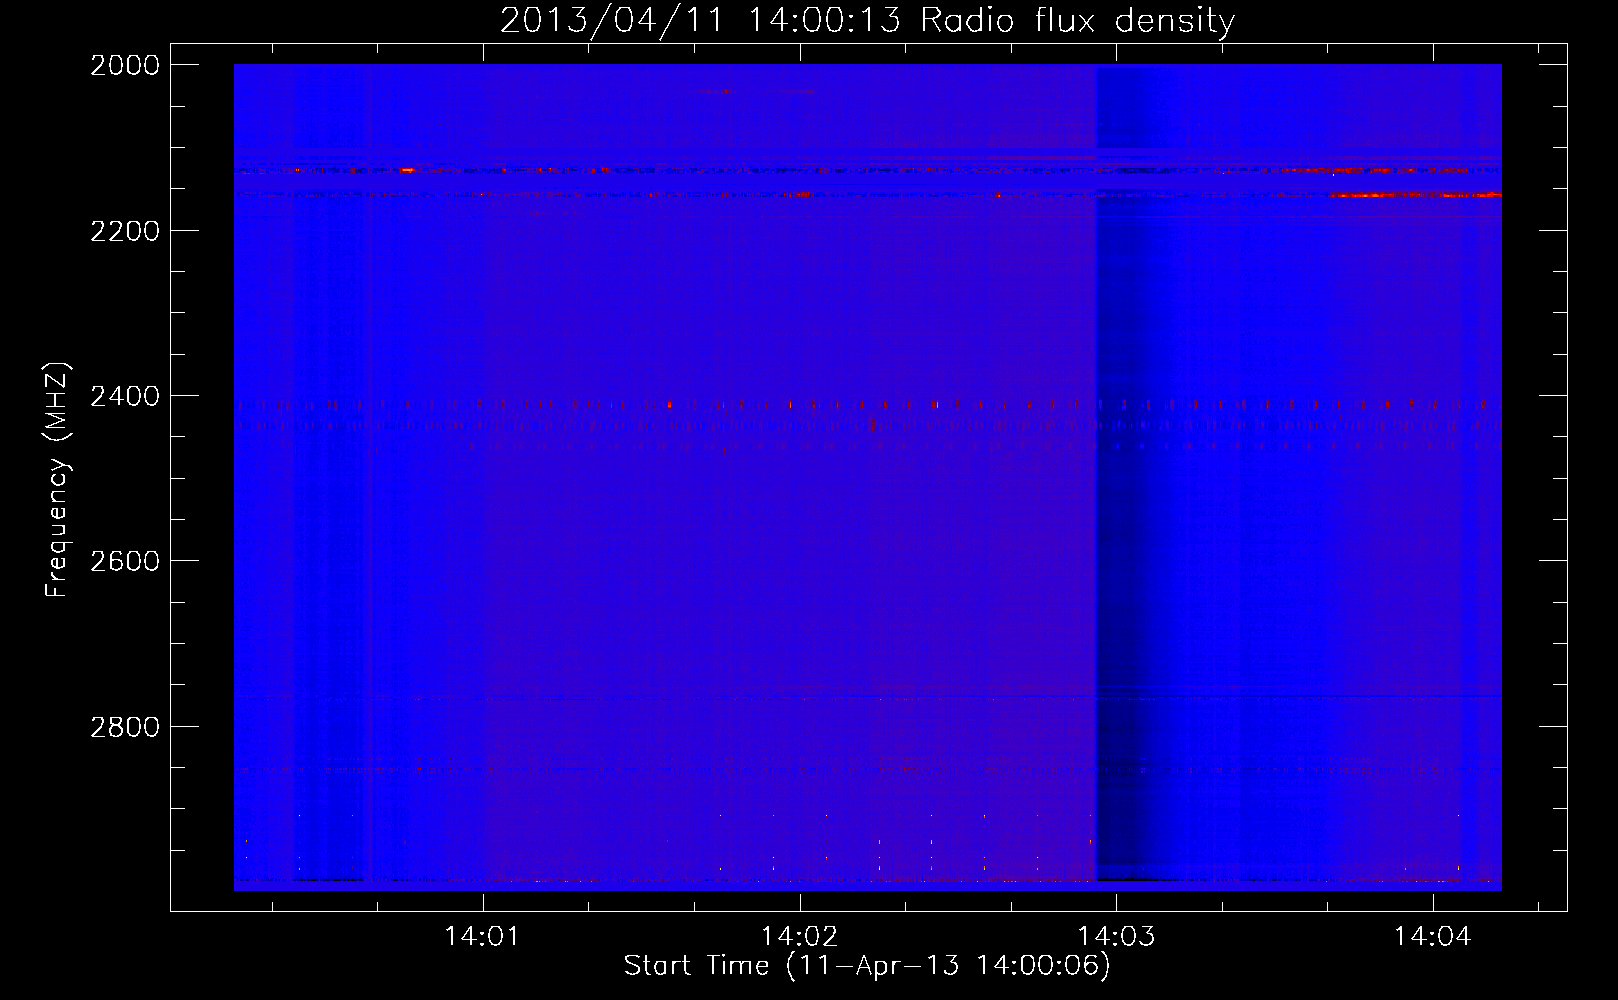1618x1000 pixels.
Task: Click the 14:04 time tick label
Action: [x=1433, y=937]
